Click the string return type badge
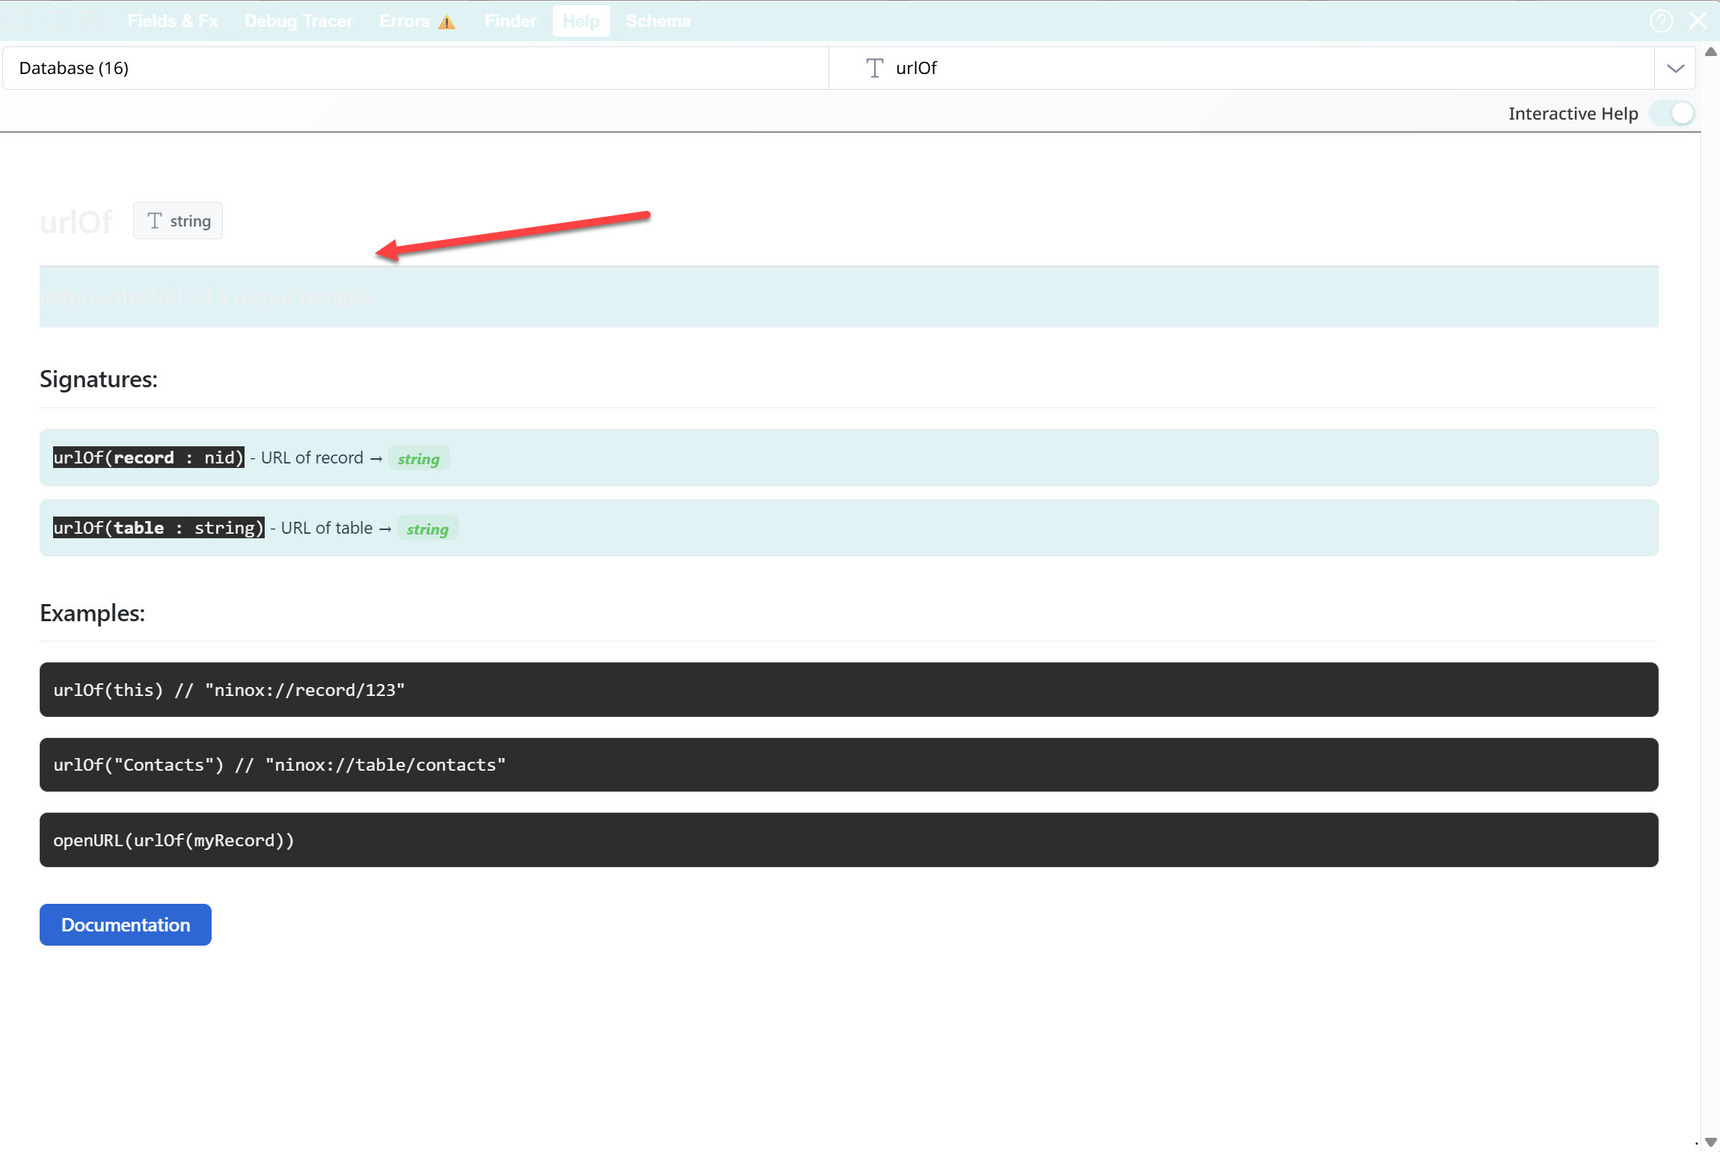Viewport: 1720px width, 1152px height. [x=178, y=221]
